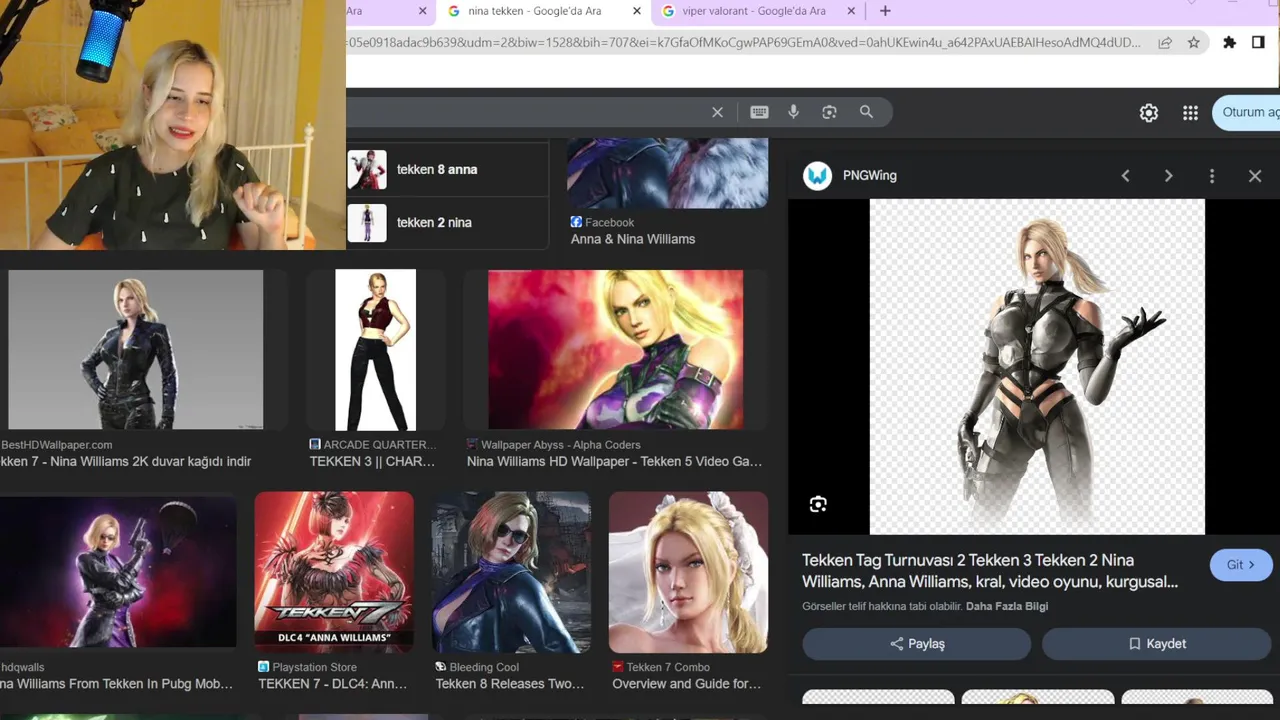Screen dimensions: 1280x720
Task: Visit the source page with Git button
Action: point(1241,565)
